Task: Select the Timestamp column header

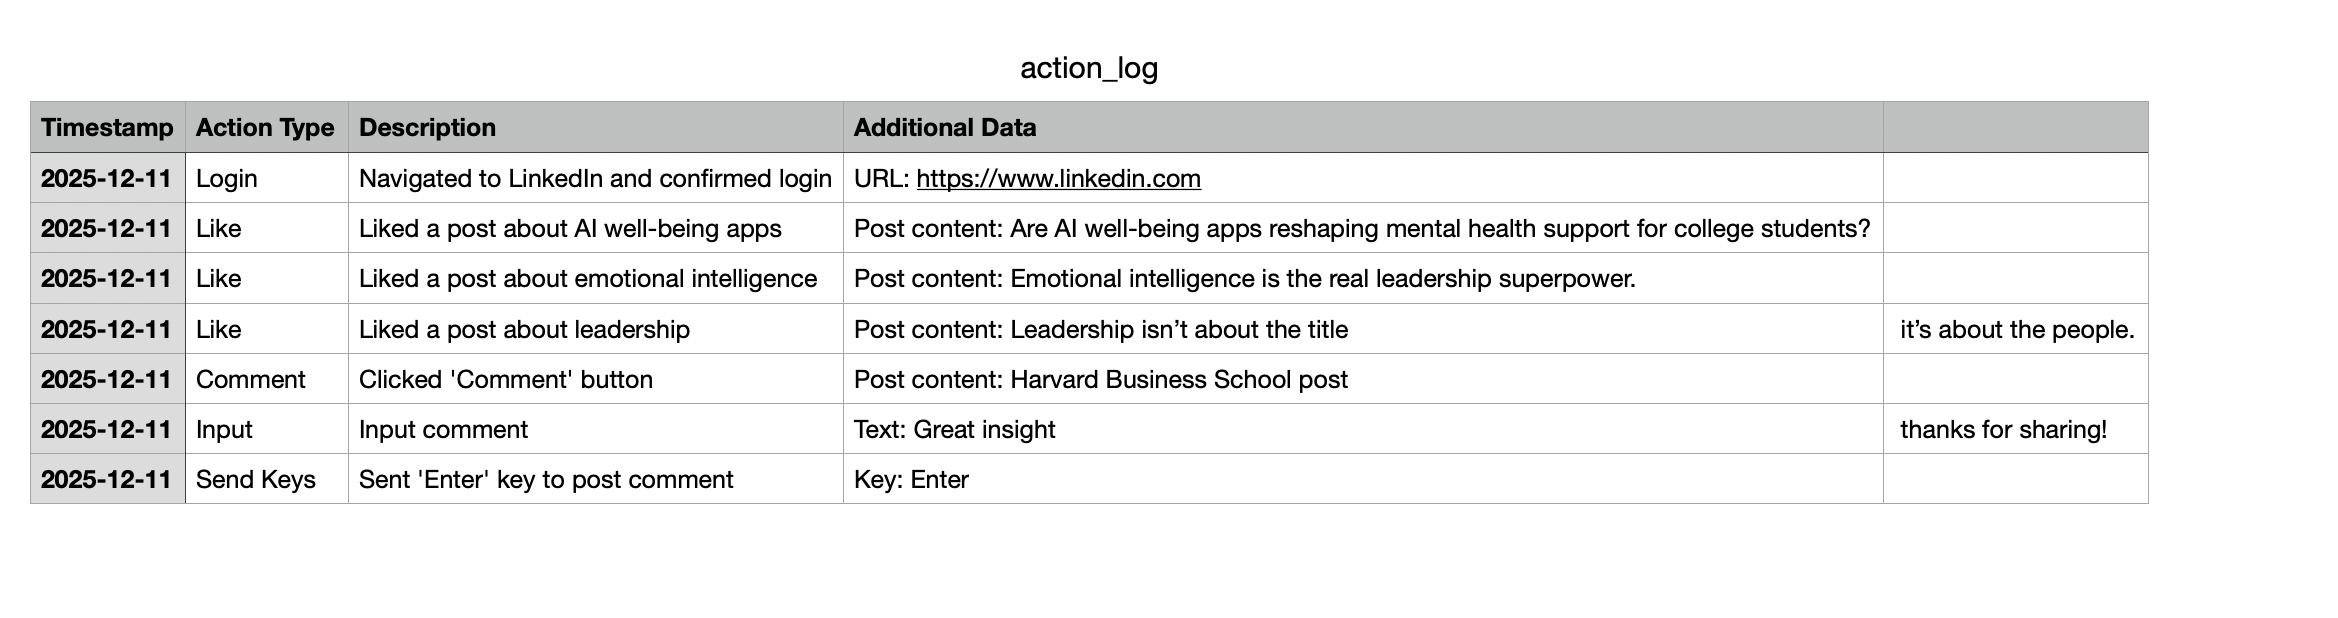Action: [108, 127]
